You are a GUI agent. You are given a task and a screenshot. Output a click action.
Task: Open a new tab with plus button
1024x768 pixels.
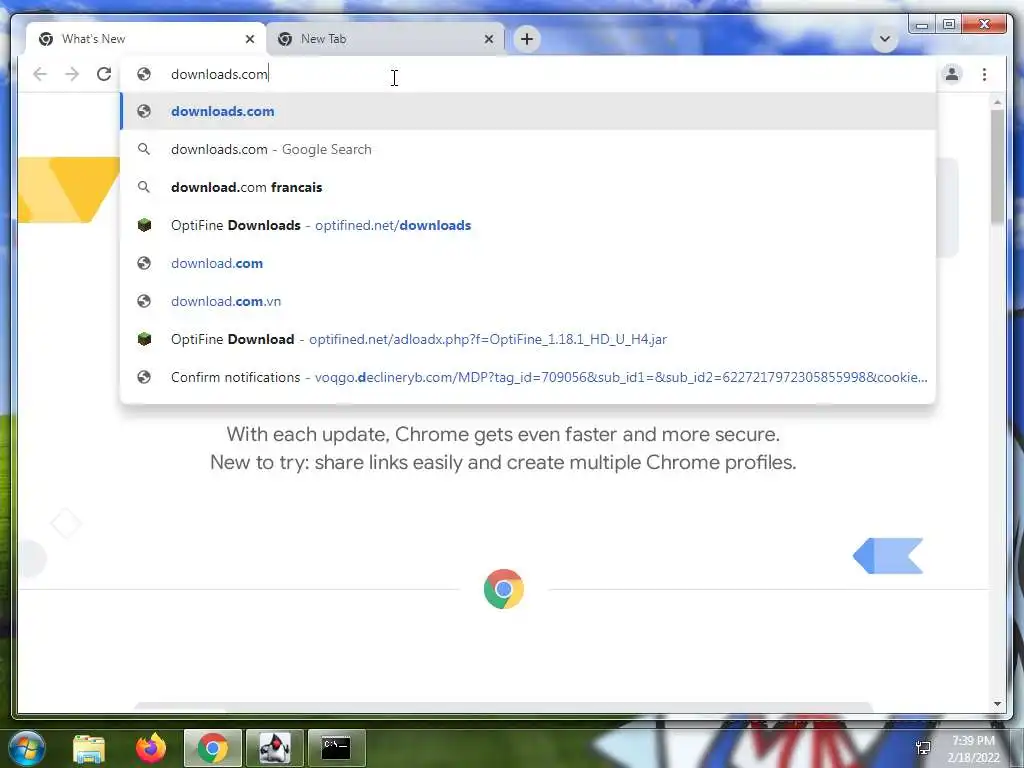(527, 39)
